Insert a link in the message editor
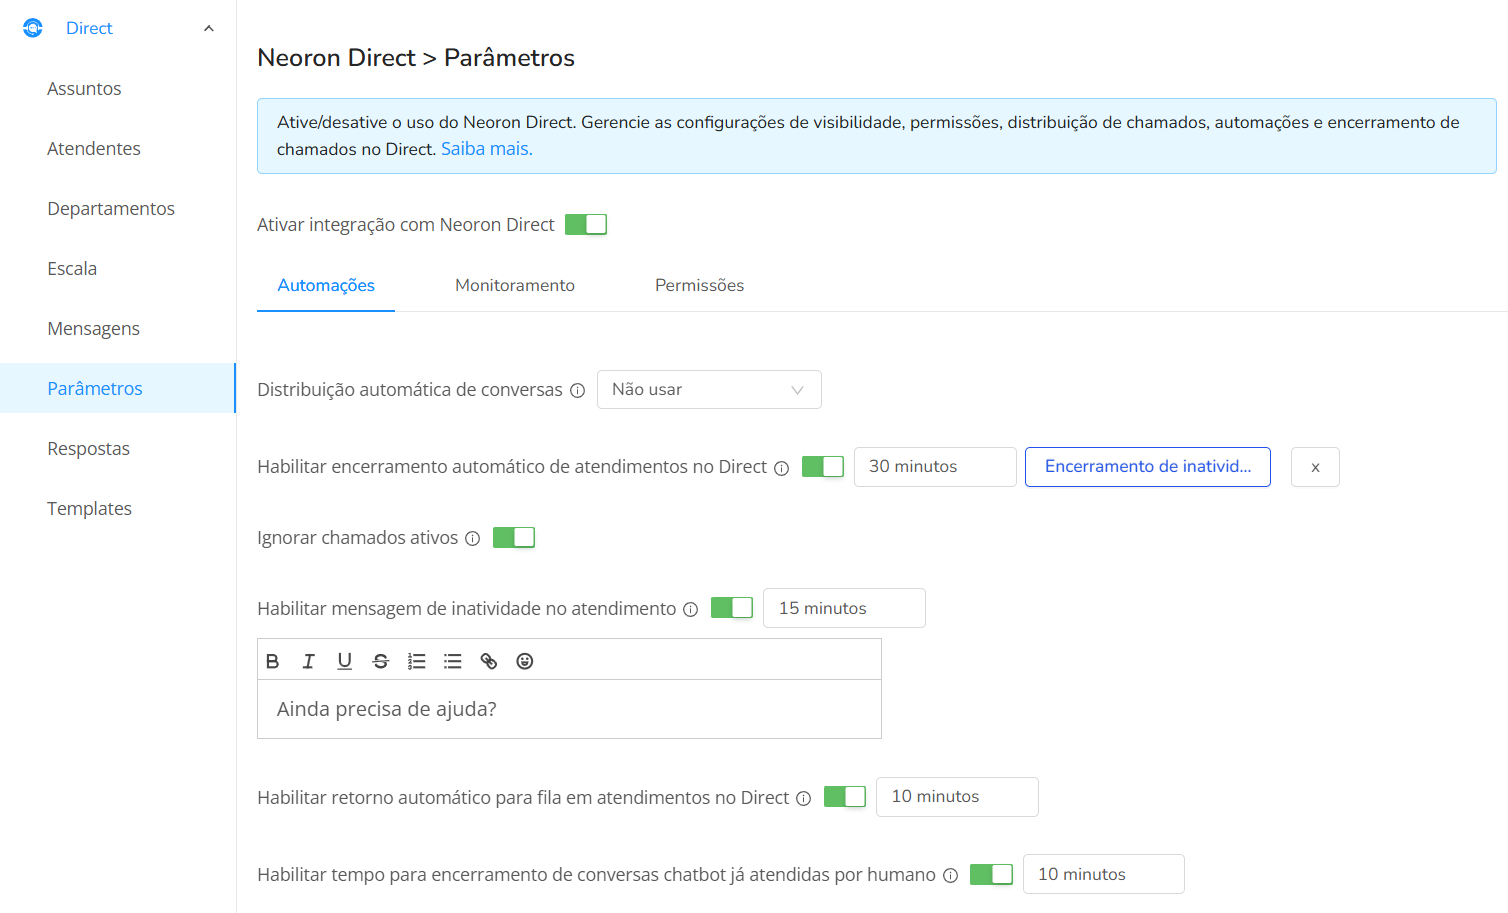 coord(489,661)
